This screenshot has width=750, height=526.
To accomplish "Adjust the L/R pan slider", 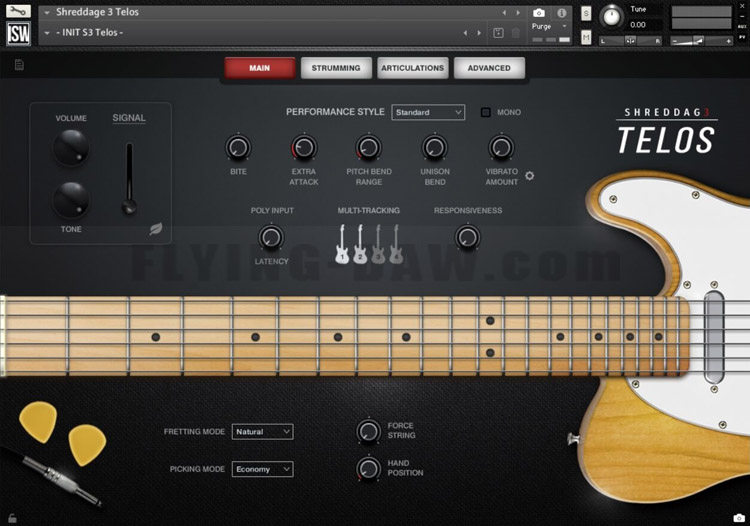I will pyautogui.click(x=631, y=41).
